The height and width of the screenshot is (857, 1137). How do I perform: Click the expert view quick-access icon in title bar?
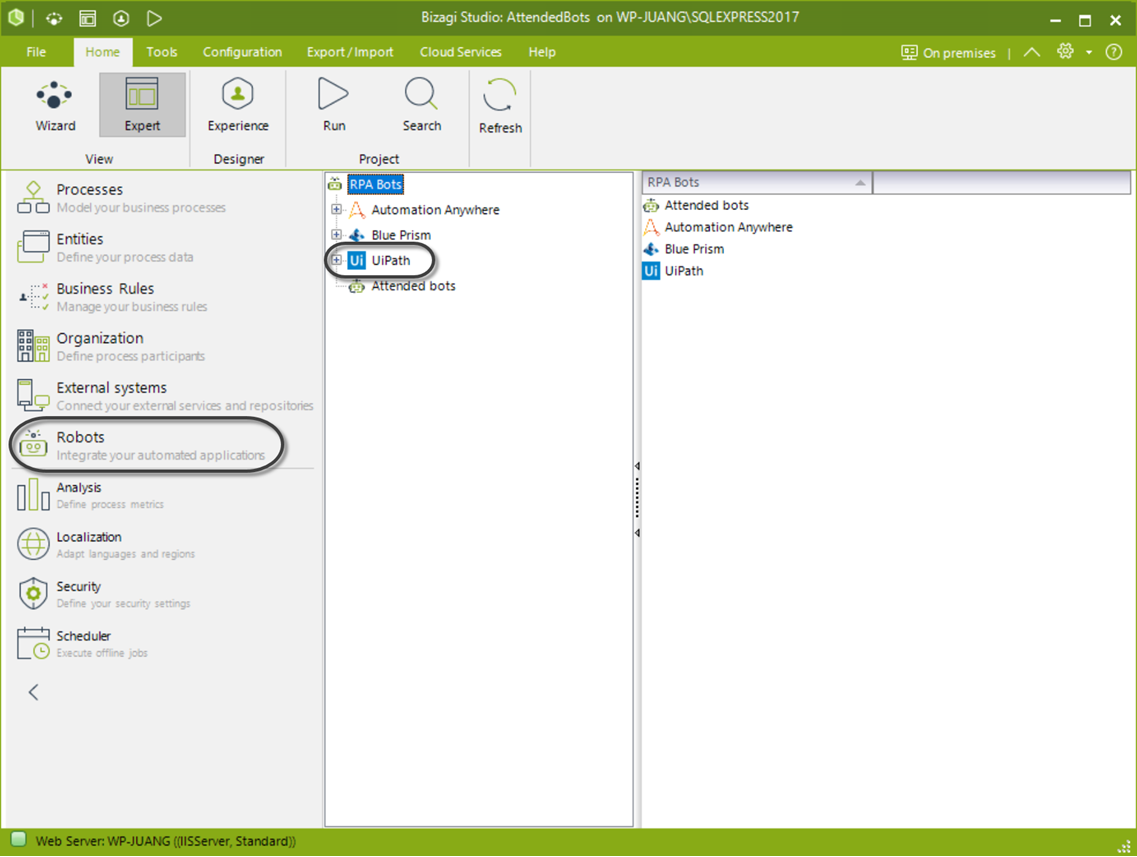[88, 18]
